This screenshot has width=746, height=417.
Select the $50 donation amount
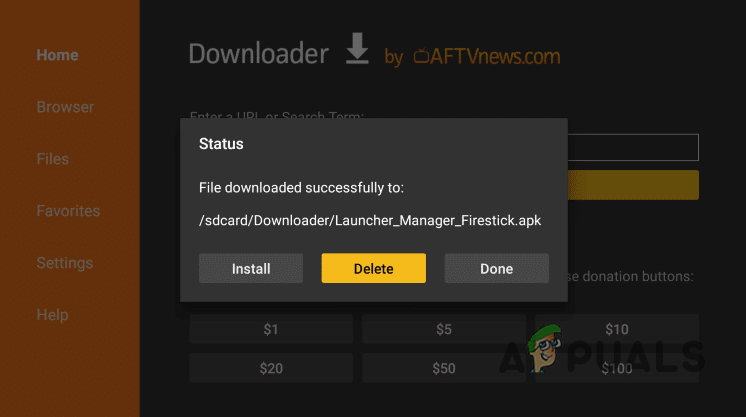point(444,368)
